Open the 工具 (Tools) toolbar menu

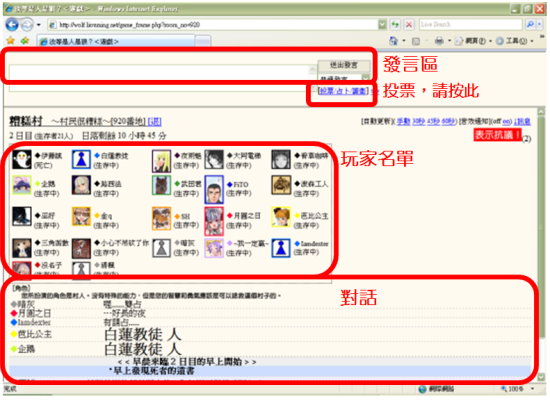tap(515, 41)
